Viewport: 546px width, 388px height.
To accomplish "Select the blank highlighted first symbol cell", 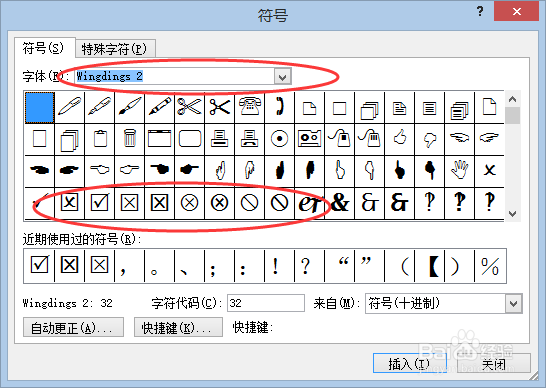I will click(x=40, y=107).
